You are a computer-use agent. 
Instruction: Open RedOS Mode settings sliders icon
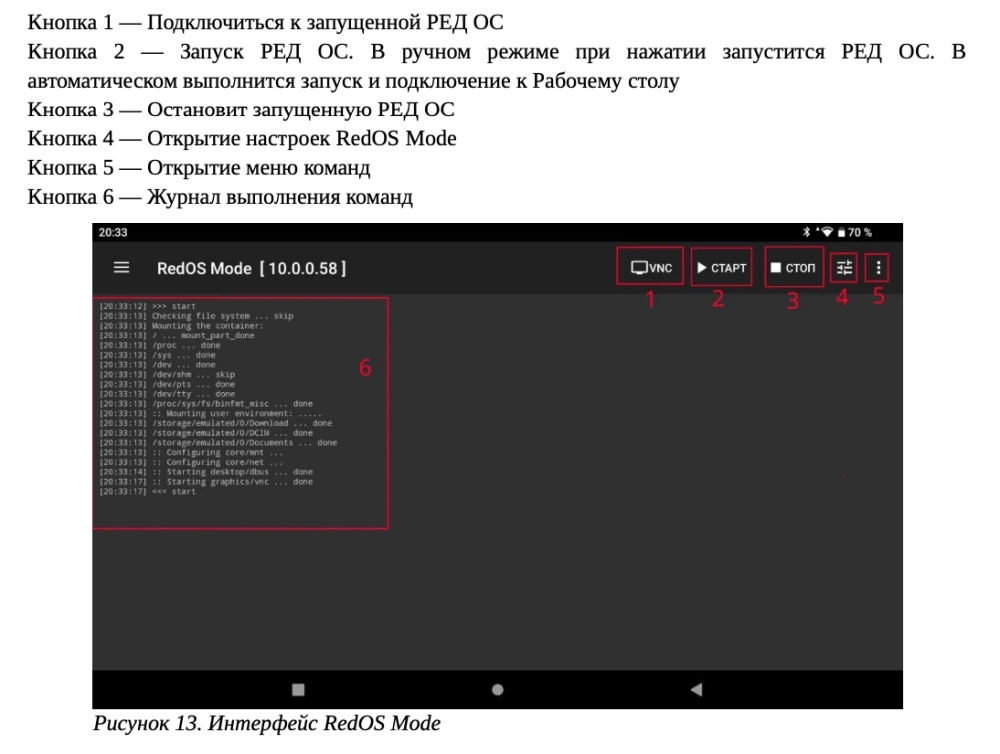click(844, 267)
